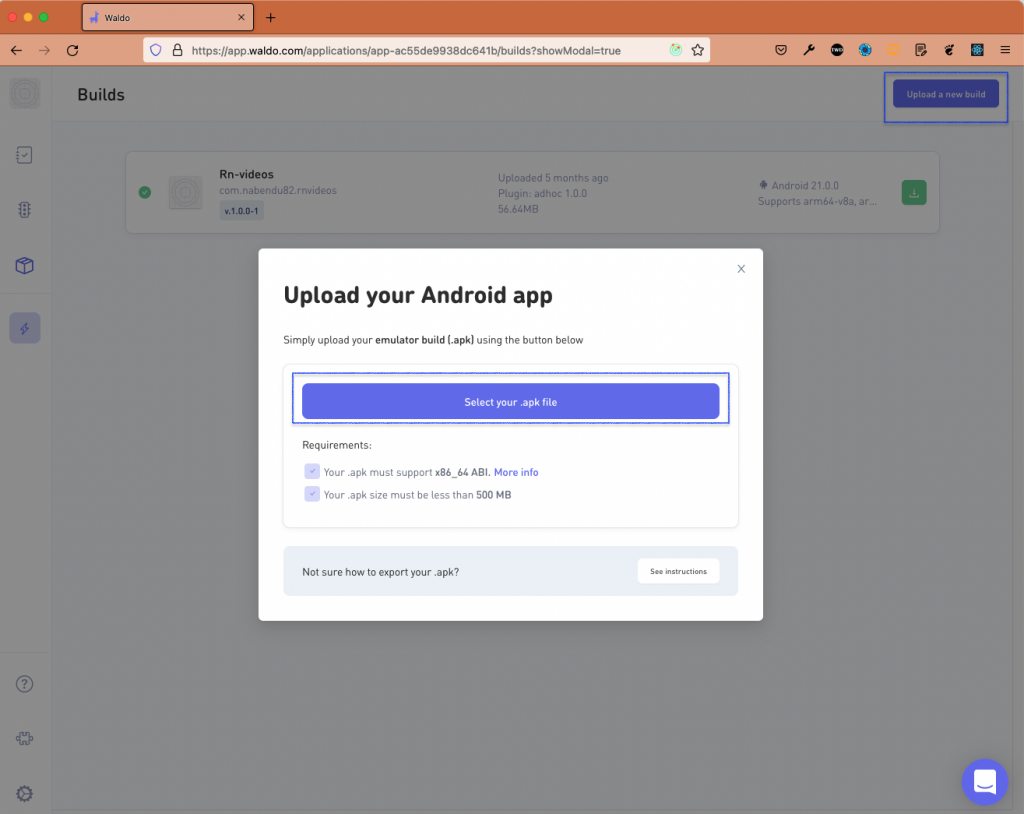This screenshot has height=814, width=1024.
Task: Click the green status check on Rn-videos
Action: (145, 192)
